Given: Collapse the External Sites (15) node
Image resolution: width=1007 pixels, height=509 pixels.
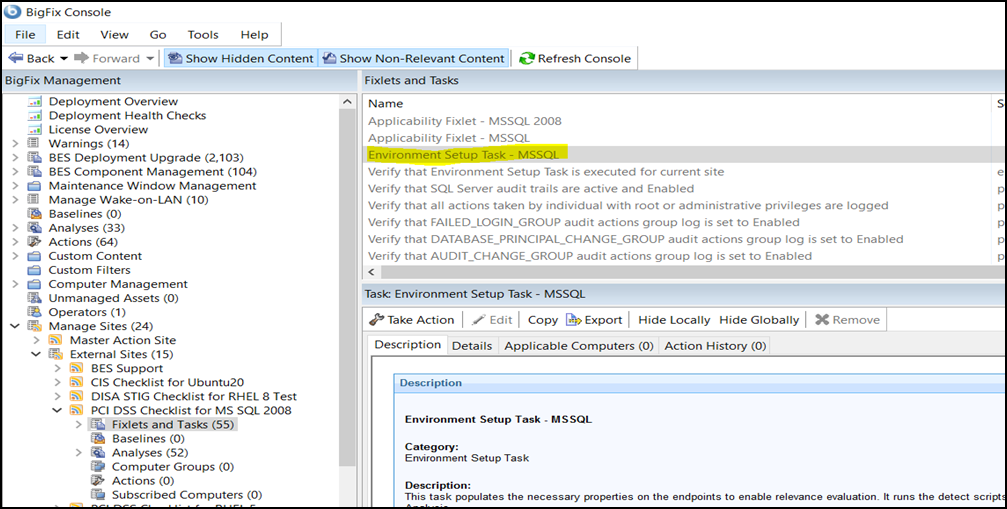Looking at the screenshot, I should [x=36, y=354].
